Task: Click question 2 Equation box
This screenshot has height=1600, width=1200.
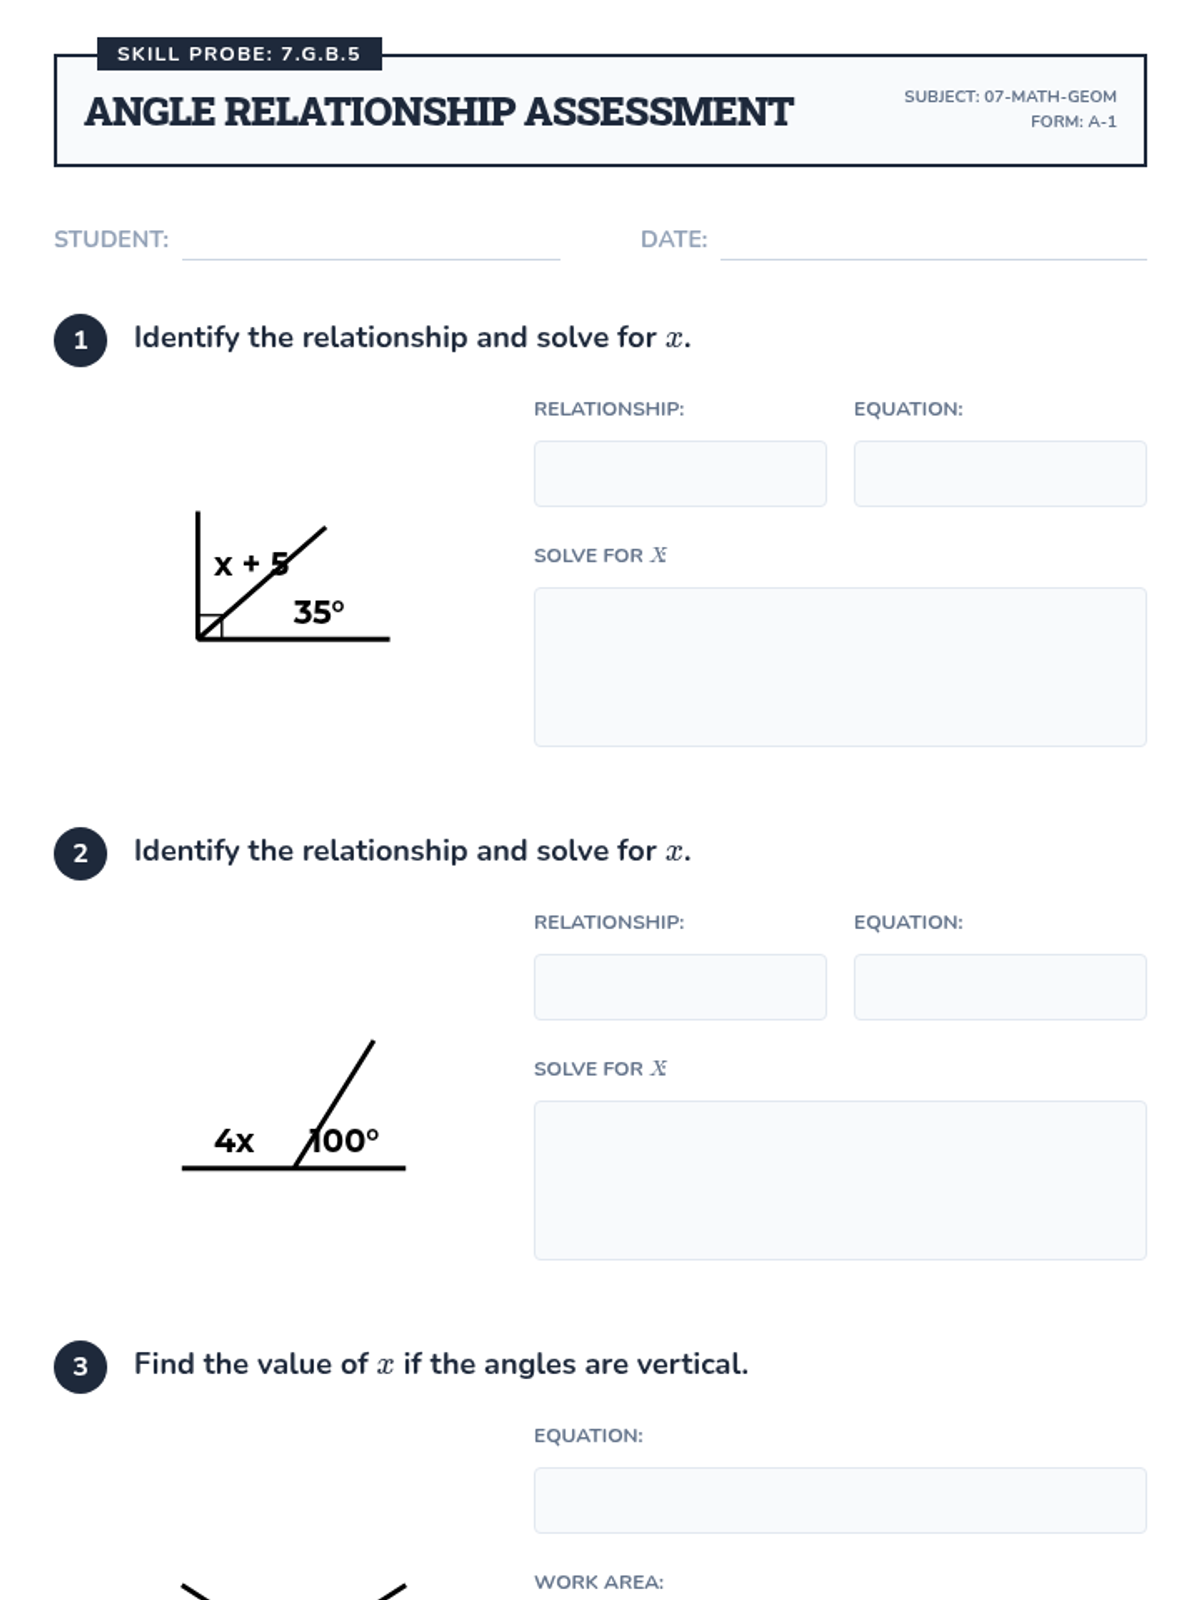Action: [x=1000, y=987]
